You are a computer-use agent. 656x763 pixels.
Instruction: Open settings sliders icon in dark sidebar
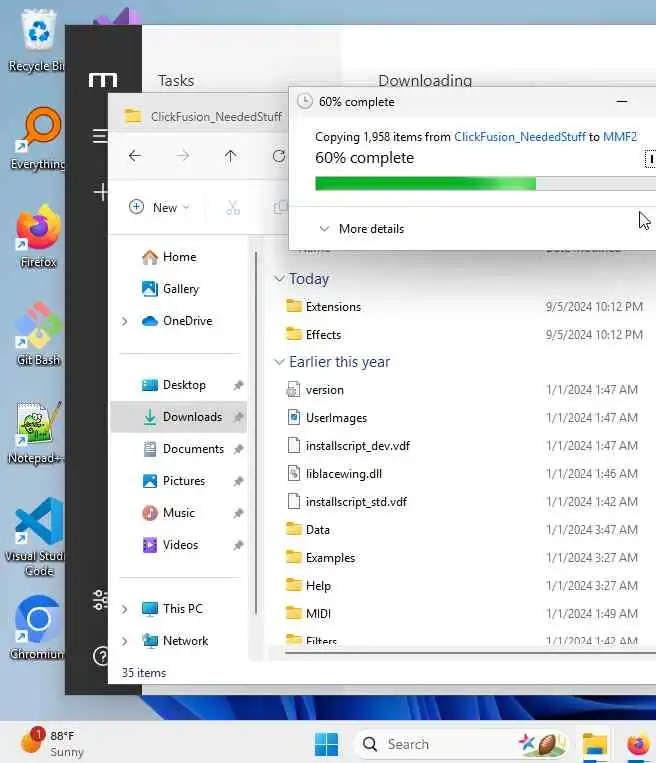(x=100, y=600)
